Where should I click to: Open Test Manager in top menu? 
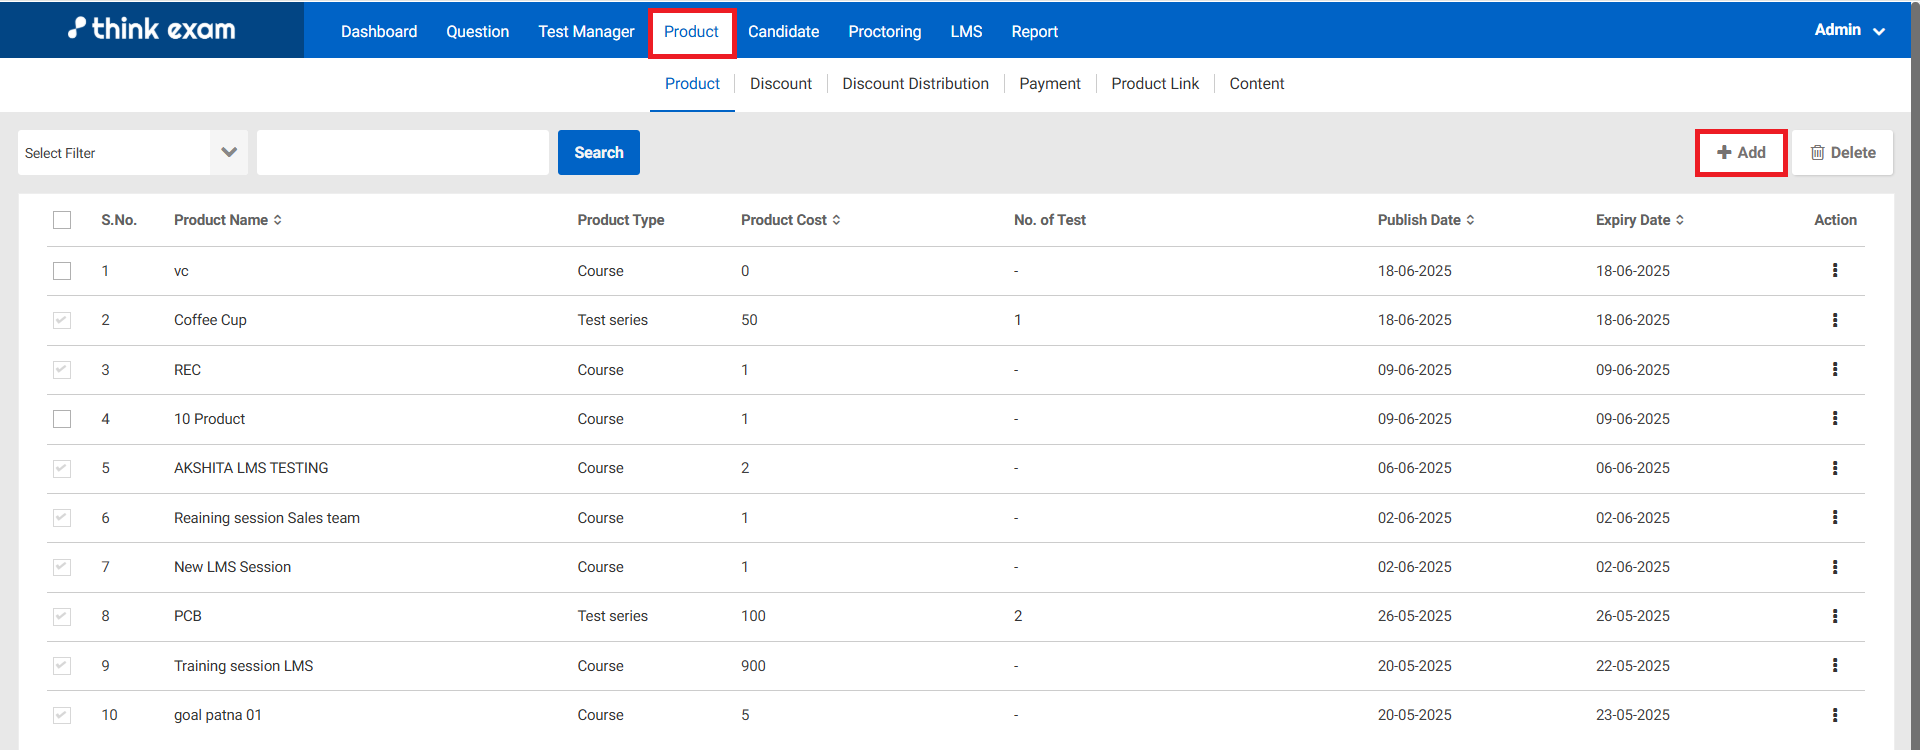[x=586, y=32]
